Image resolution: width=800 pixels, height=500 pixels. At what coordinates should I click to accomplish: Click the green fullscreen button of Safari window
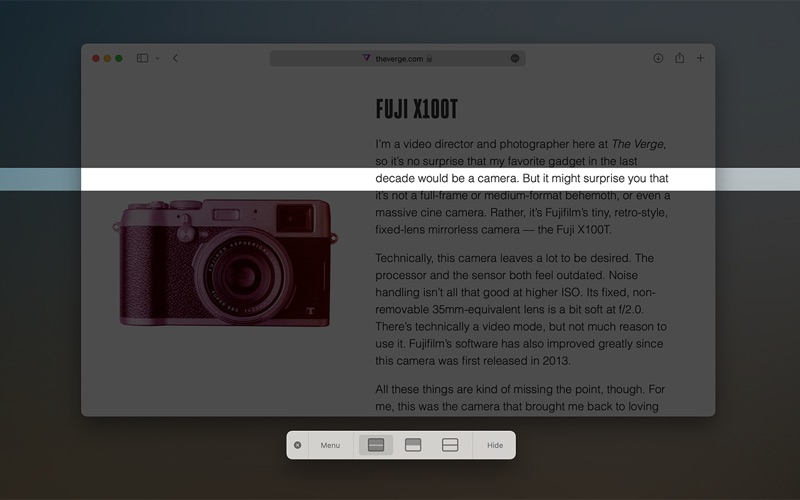click(119, 58)
